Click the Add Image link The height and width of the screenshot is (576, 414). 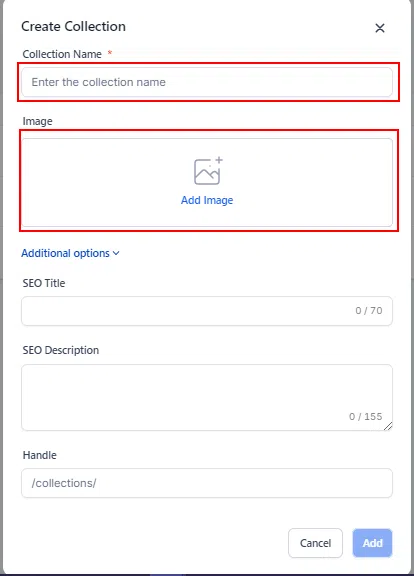[x=207, y=200]
